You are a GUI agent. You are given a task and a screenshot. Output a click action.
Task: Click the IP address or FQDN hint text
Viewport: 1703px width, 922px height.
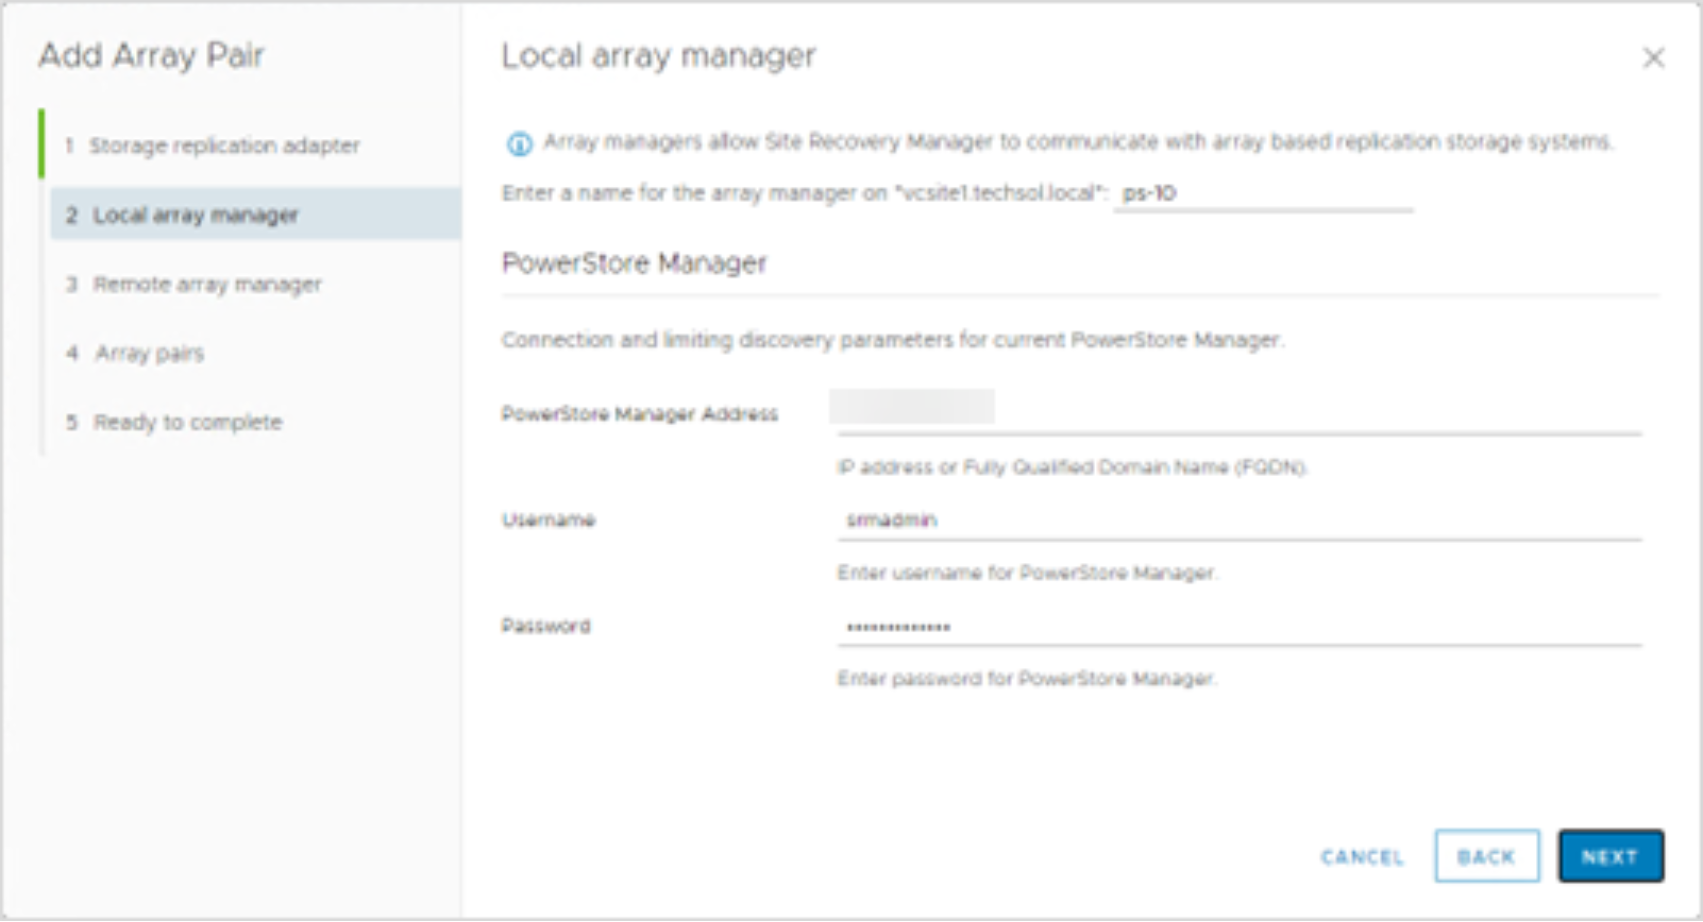(x=1072, y=467)
